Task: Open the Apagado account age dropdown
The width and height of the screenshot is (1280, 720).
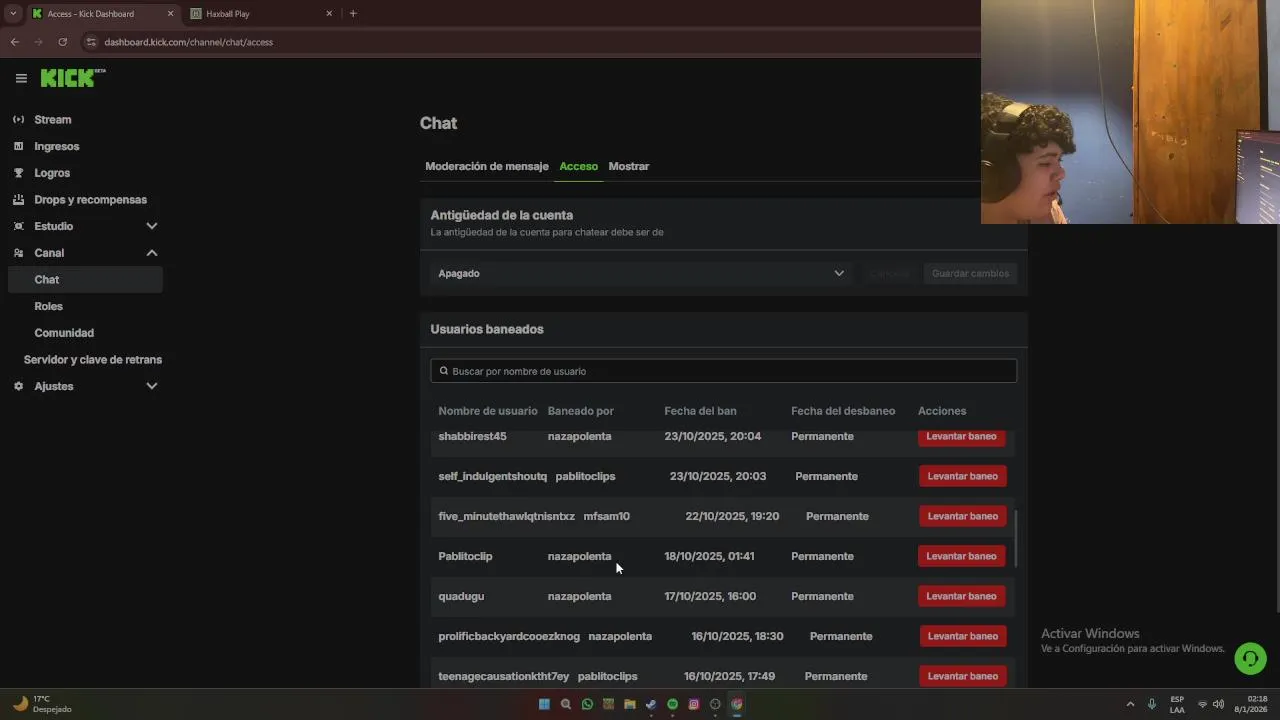Action: click(x=641, y=273)
